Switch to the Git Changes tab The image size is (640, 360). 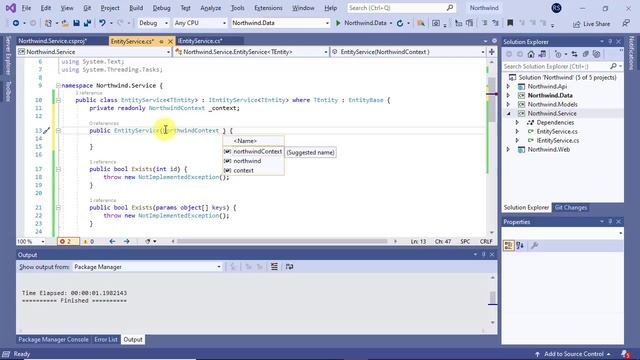(x=571, y=207)
